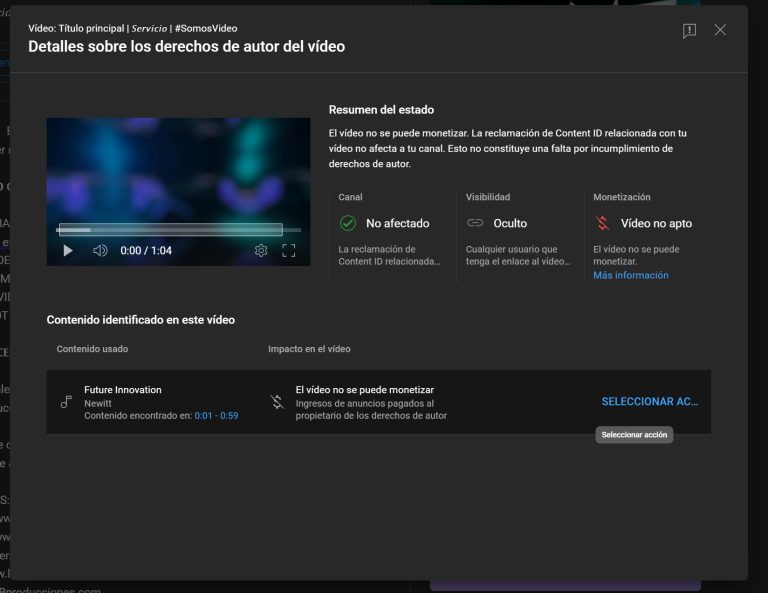Screen dimensions: 768x593
Task: Click the green No afectado check icon
Action: tap(348, 223)
